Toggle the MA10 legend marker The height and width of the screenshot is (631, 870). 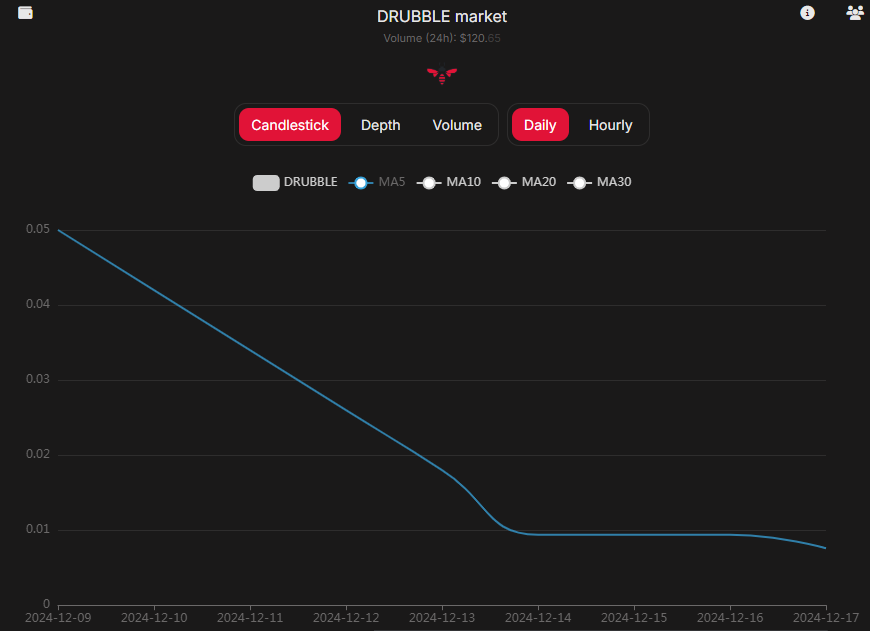(x=429, y=183)
